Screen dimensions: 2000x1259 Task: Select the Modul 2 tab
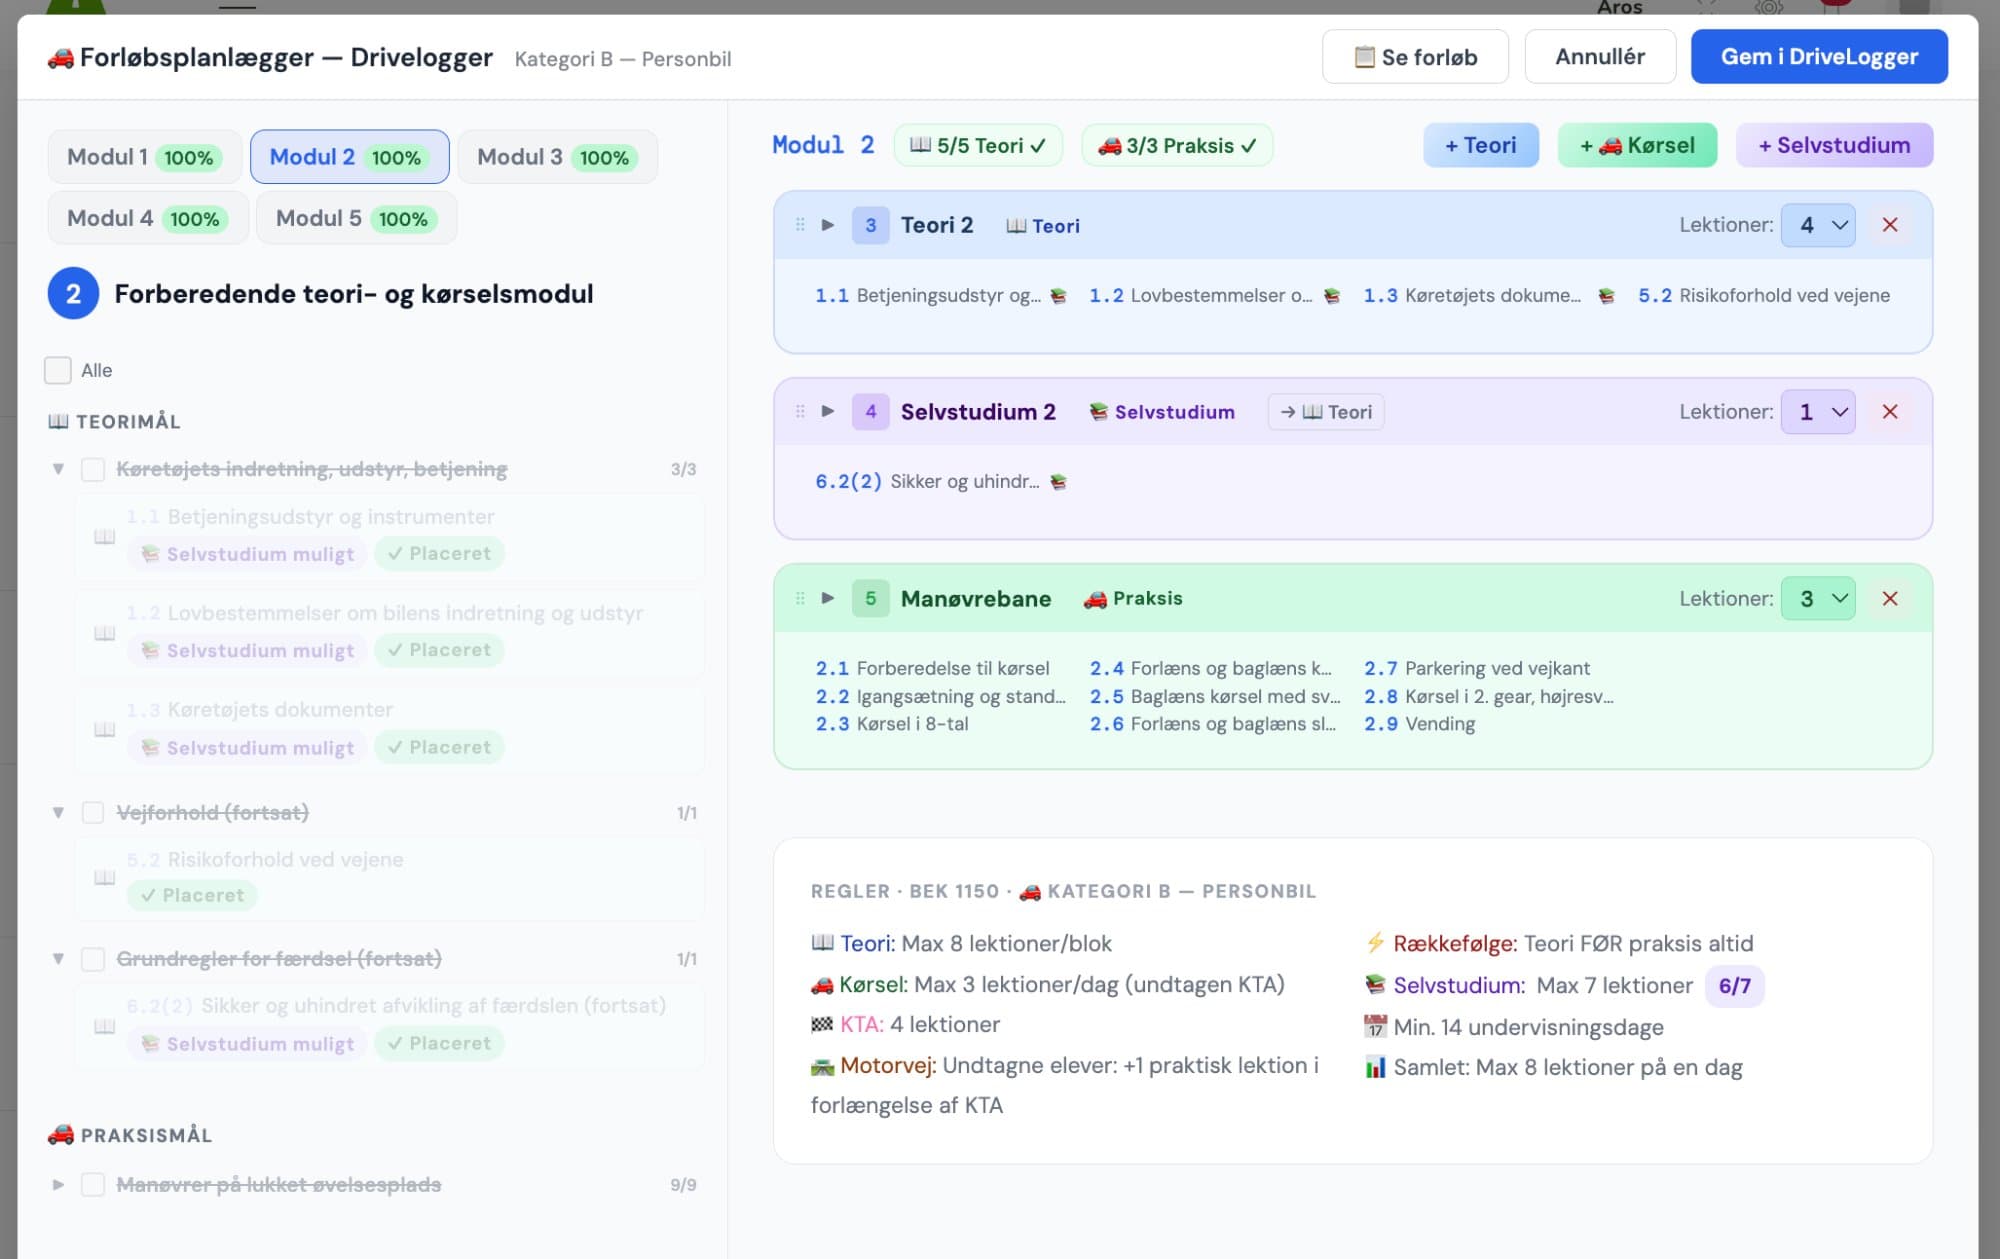tap(349, 157)
